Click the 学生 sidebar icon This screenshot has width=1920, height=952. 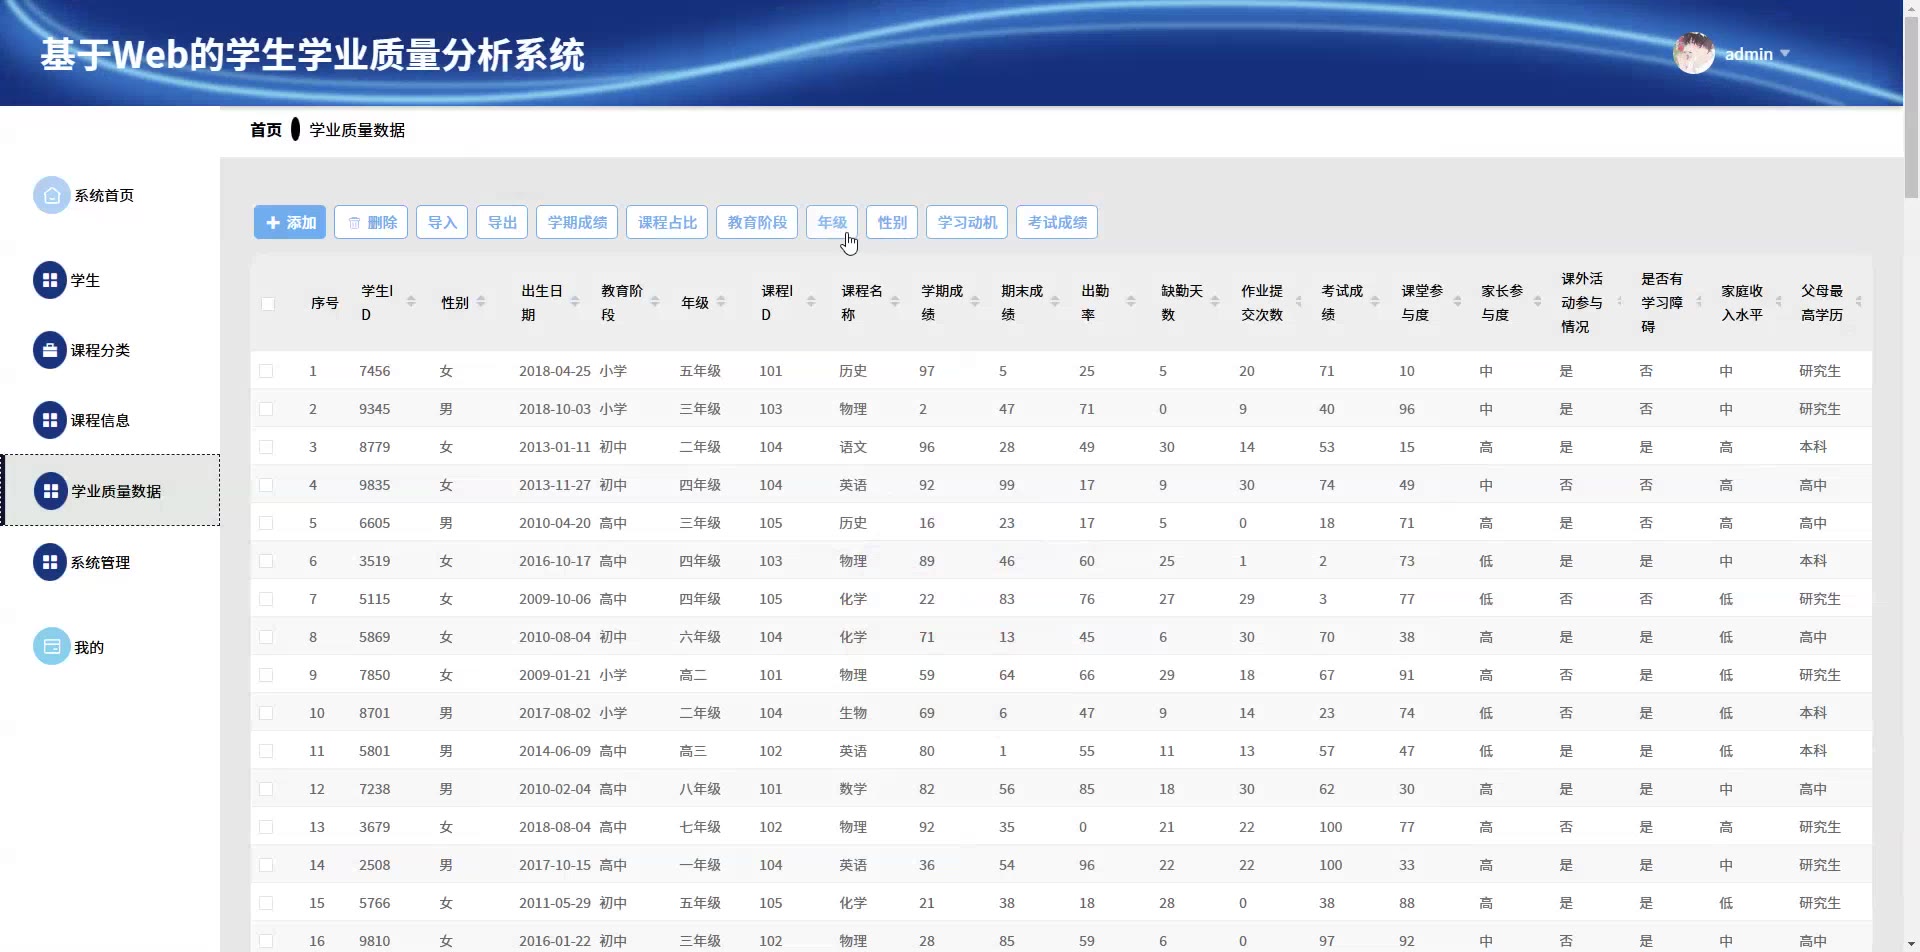pos(49,281)
